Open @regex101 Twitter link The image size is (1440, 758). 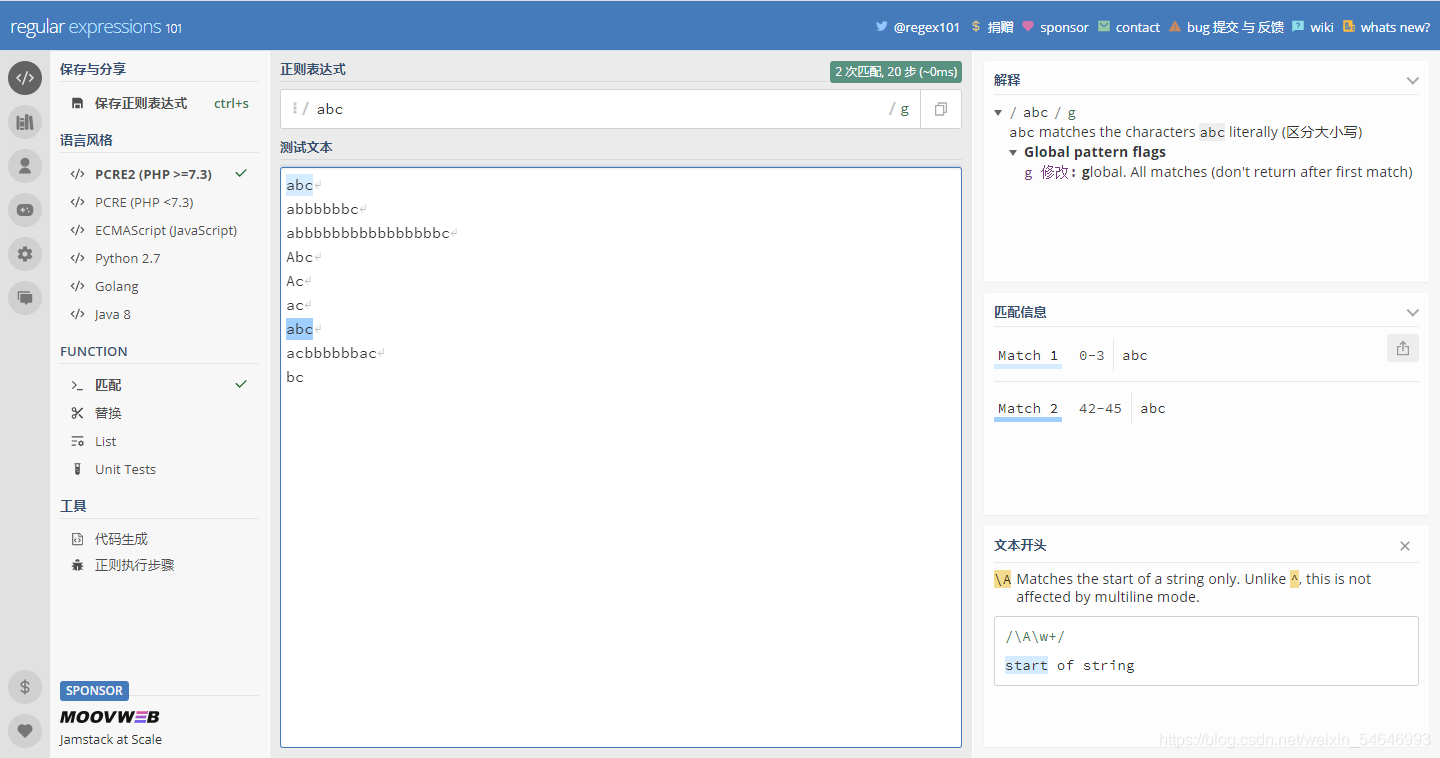(926, 27)
